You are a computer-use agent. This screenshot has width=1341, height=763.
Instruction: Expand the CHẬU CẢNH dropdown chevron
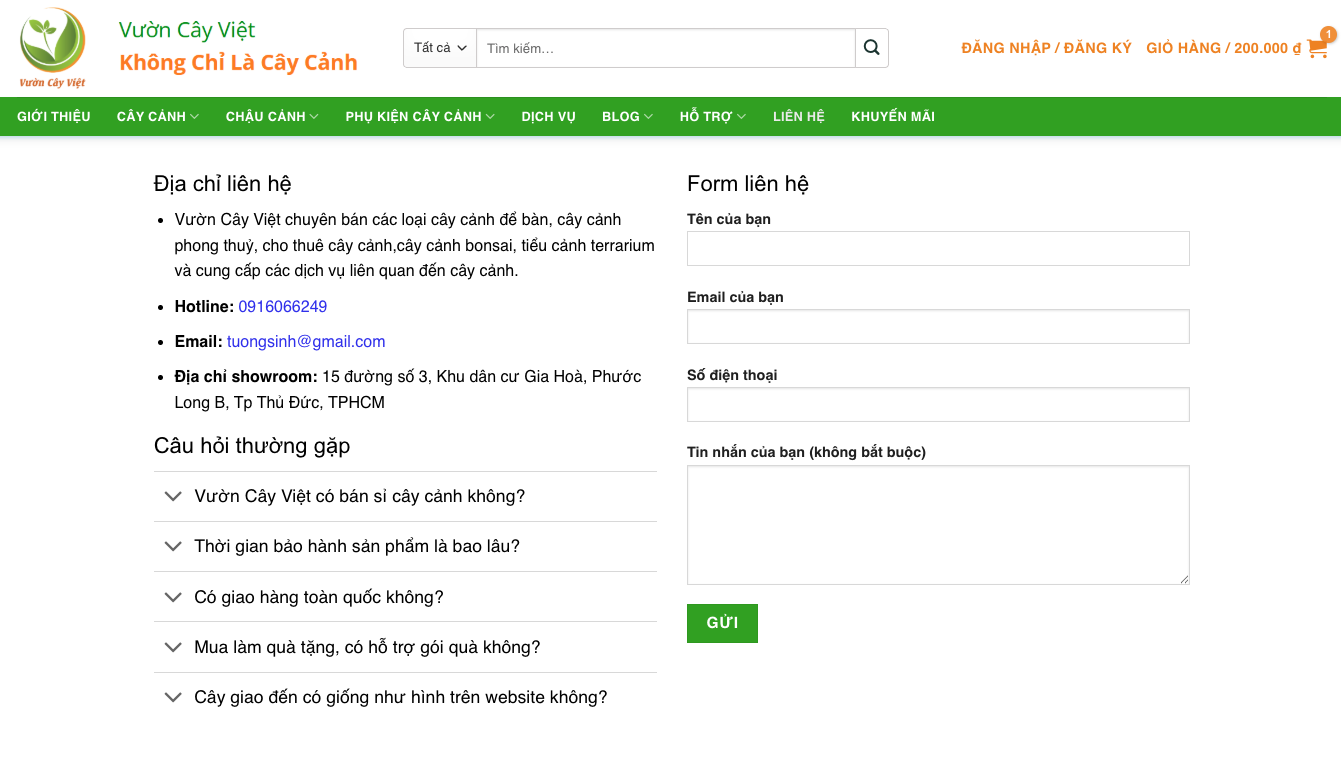click(313, 116)
